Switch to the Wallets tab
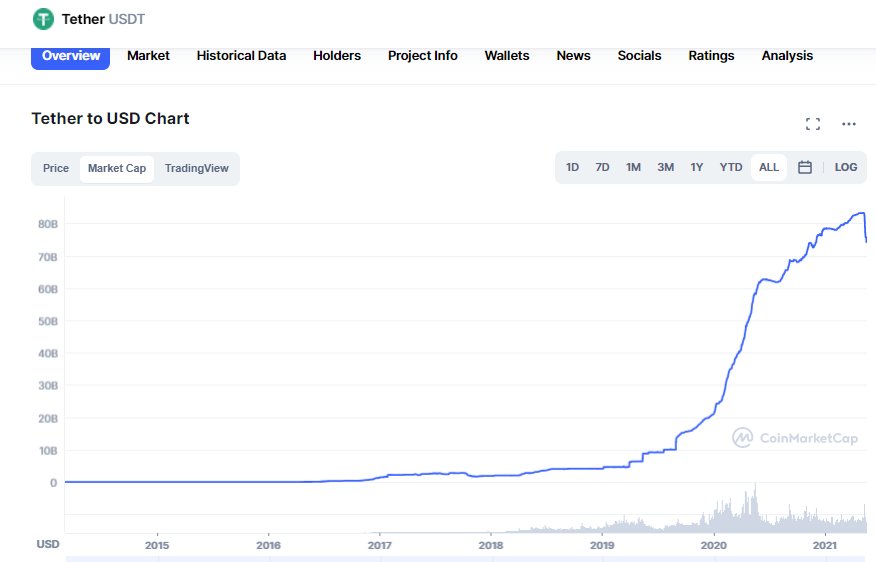This screenshot has width=876, height=562. coord(507,56)
